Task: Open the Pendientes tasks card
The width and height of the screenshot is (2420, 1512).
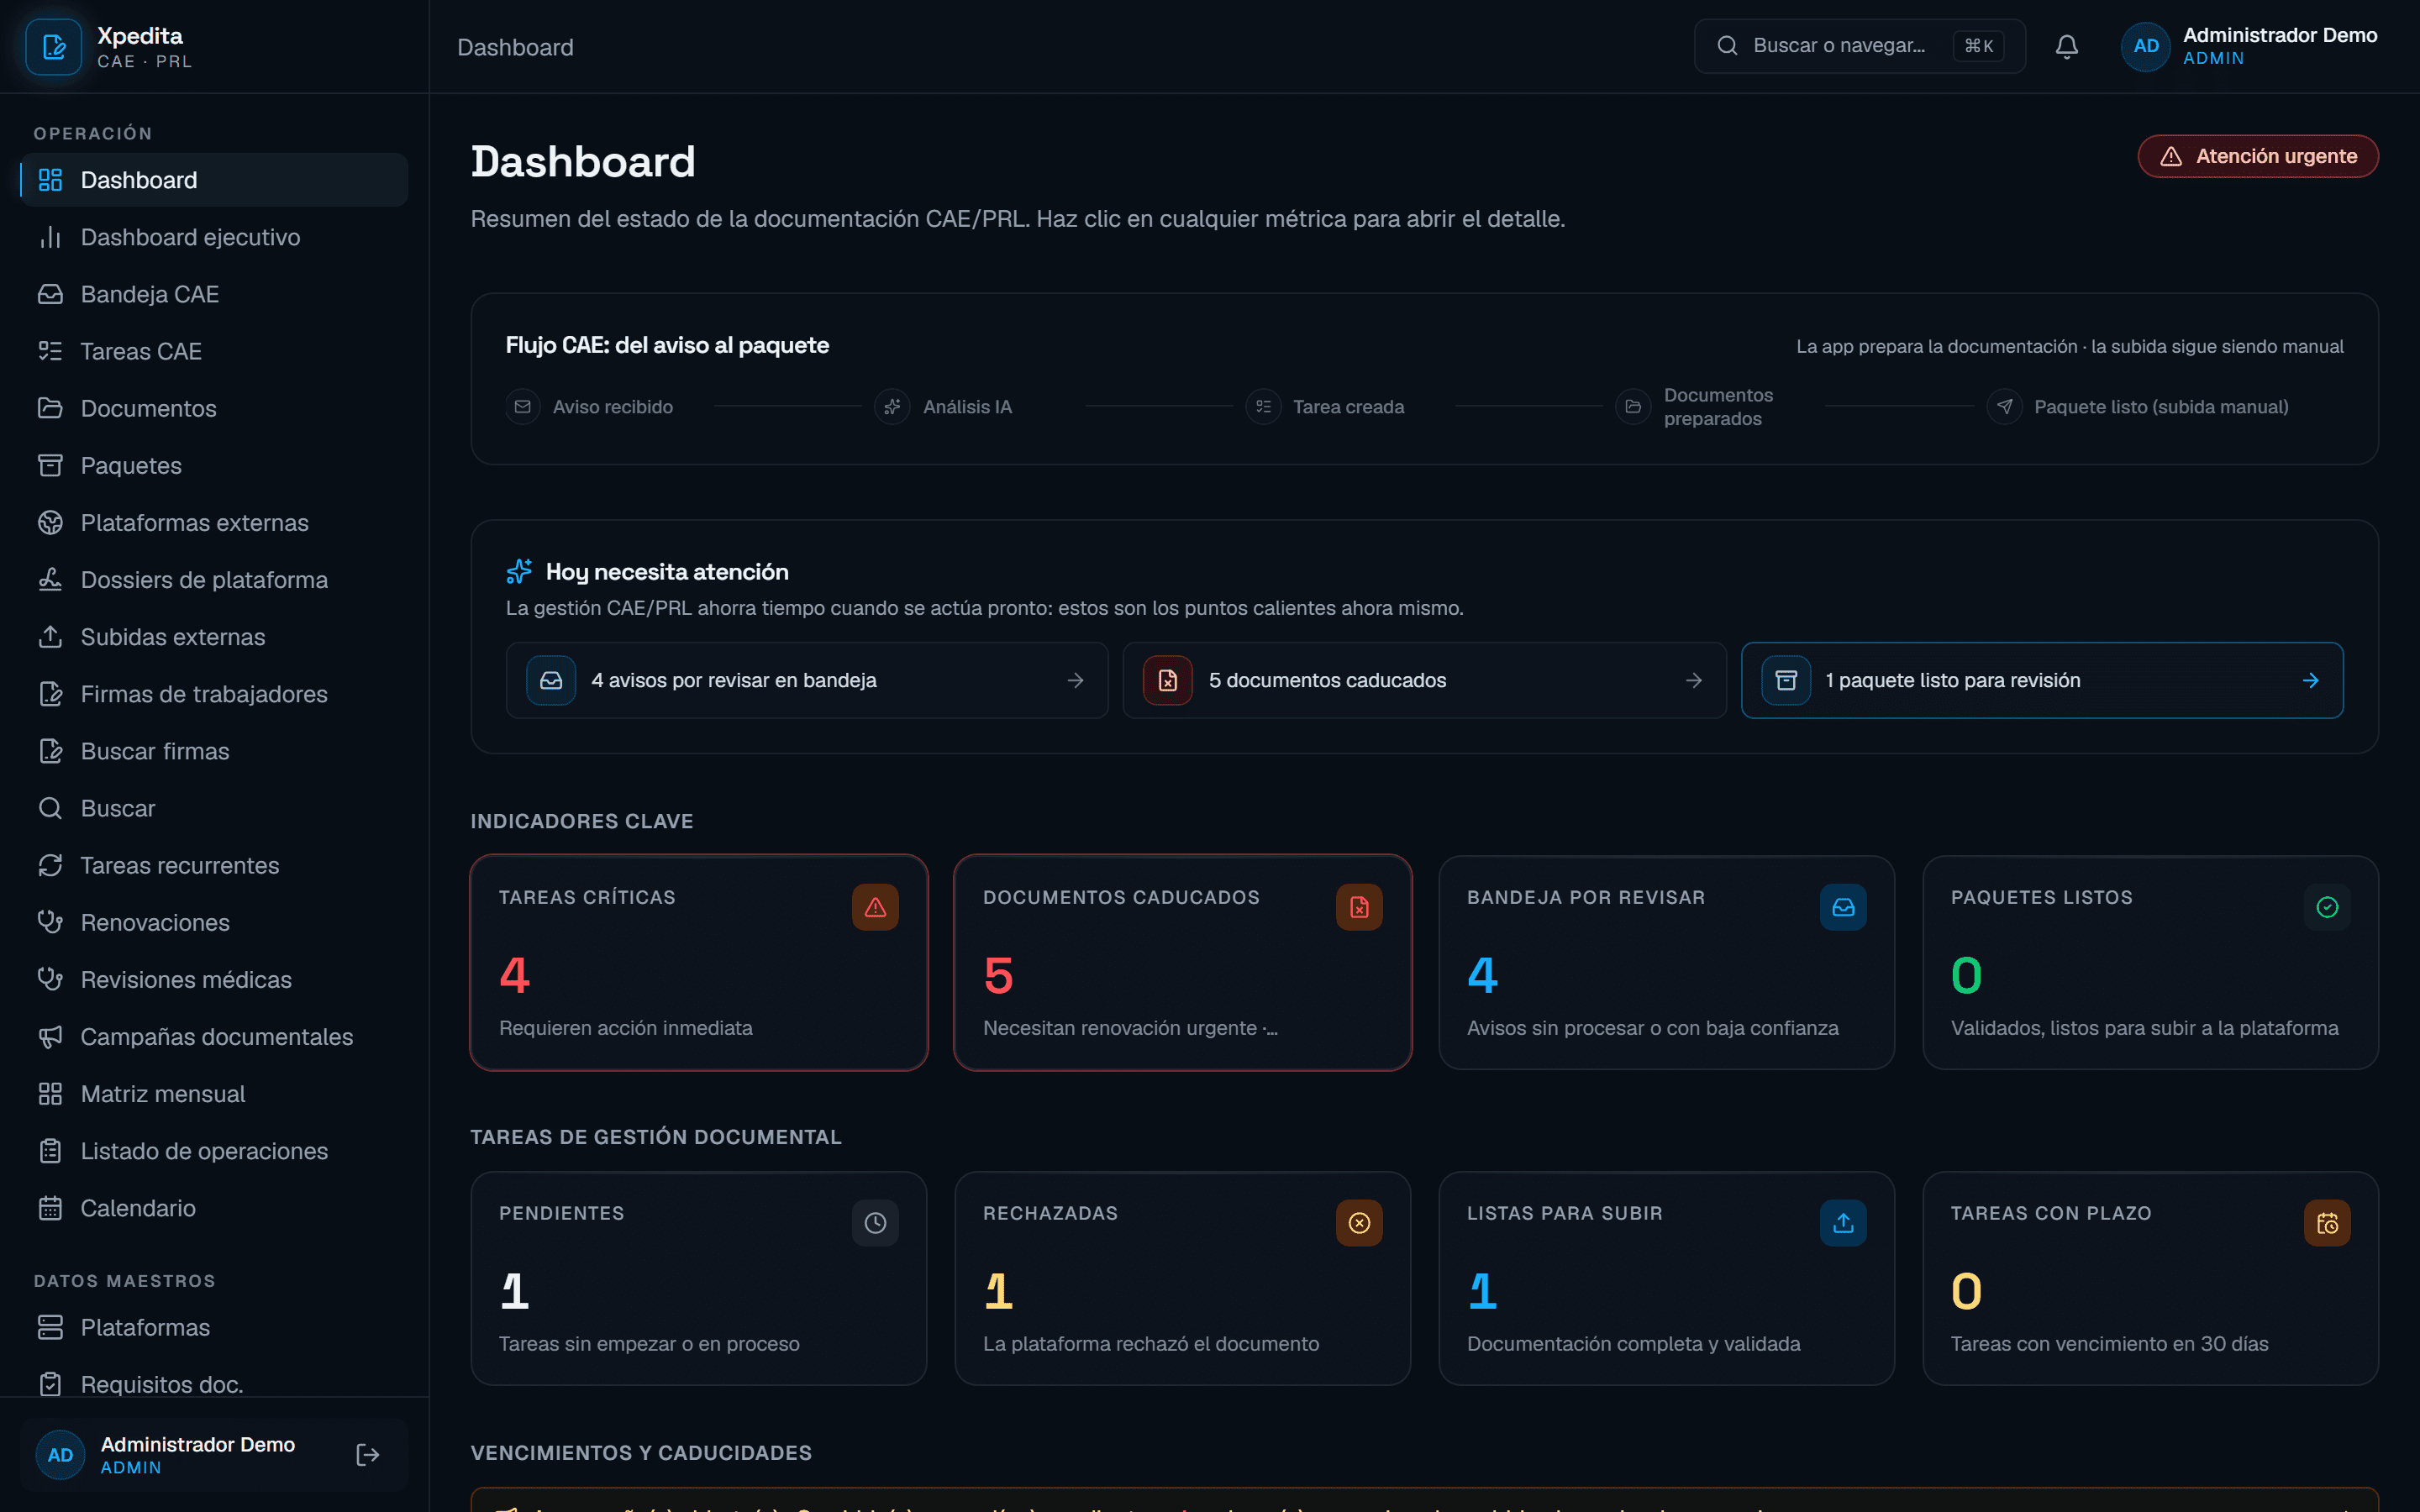Action: pos(699,1279)
